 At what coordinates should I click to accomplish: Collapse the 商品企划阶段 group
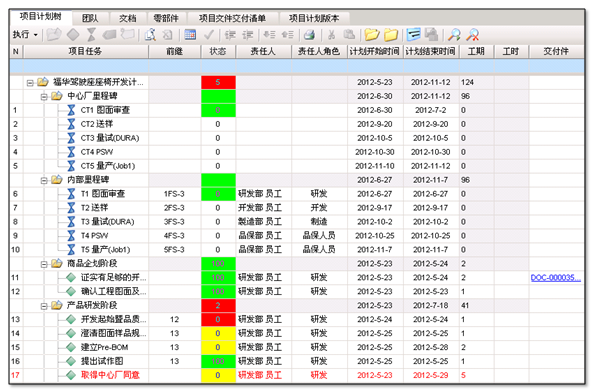click(44, 264)
